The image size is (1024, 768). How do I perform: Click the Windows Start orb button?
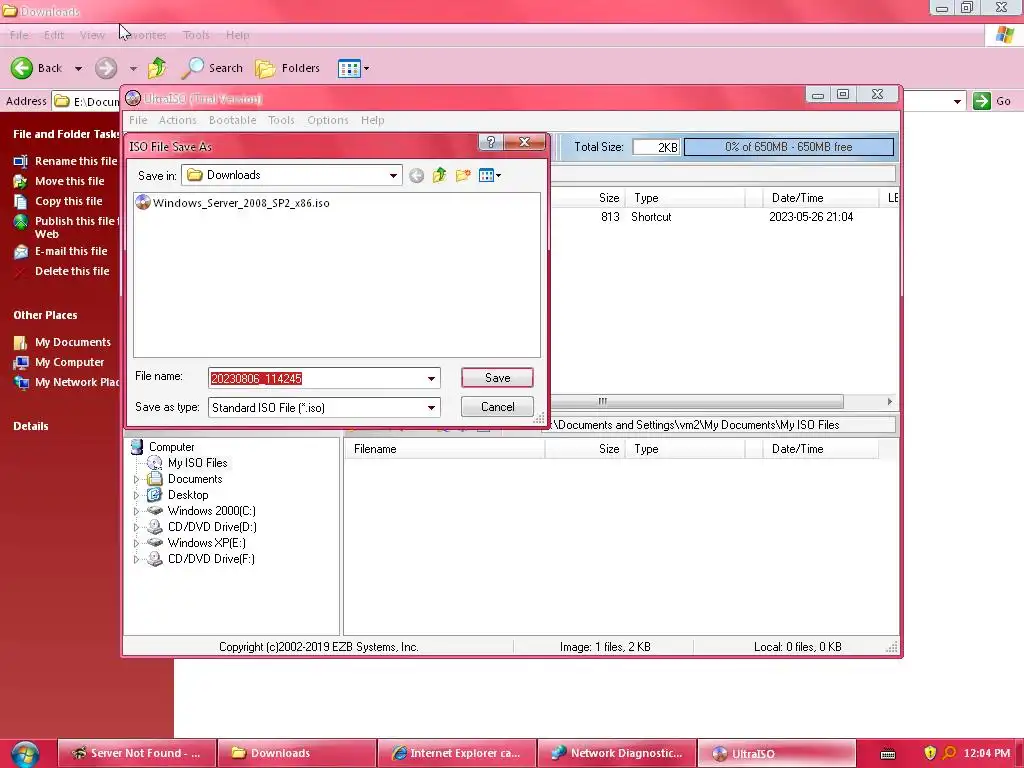point(25,753)
